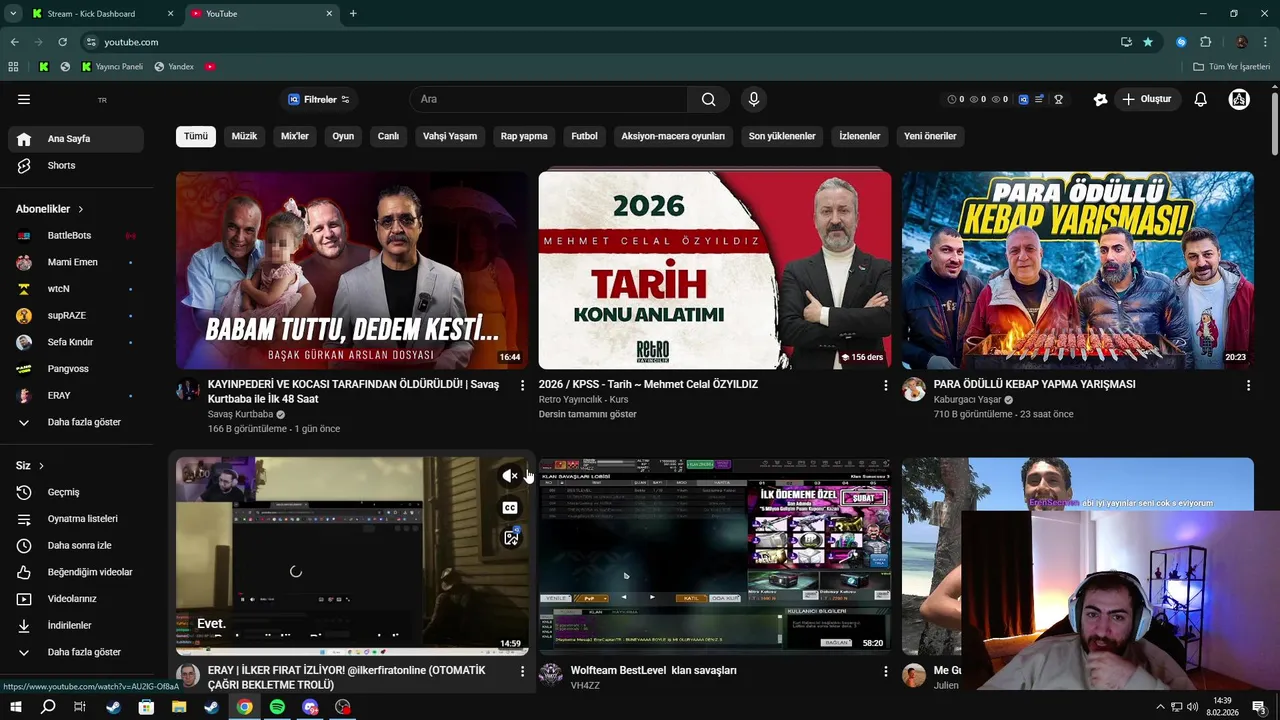Open the Windows Start menu

point(15,707)
